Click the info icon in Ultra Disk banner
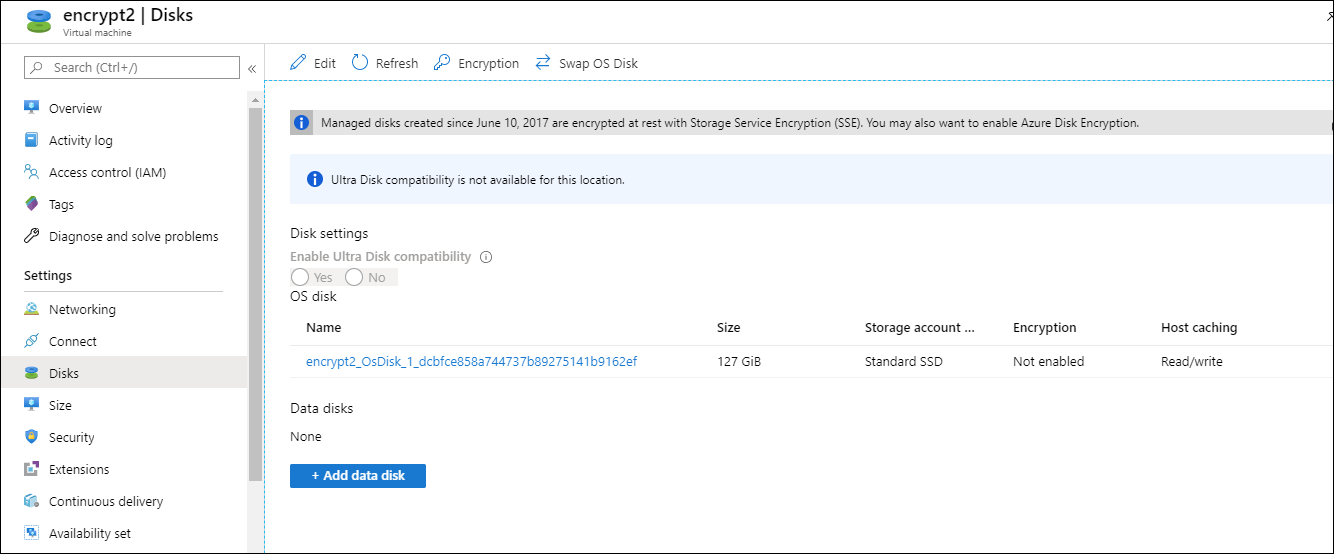The image size is (1334, 554). click(314, 180)
